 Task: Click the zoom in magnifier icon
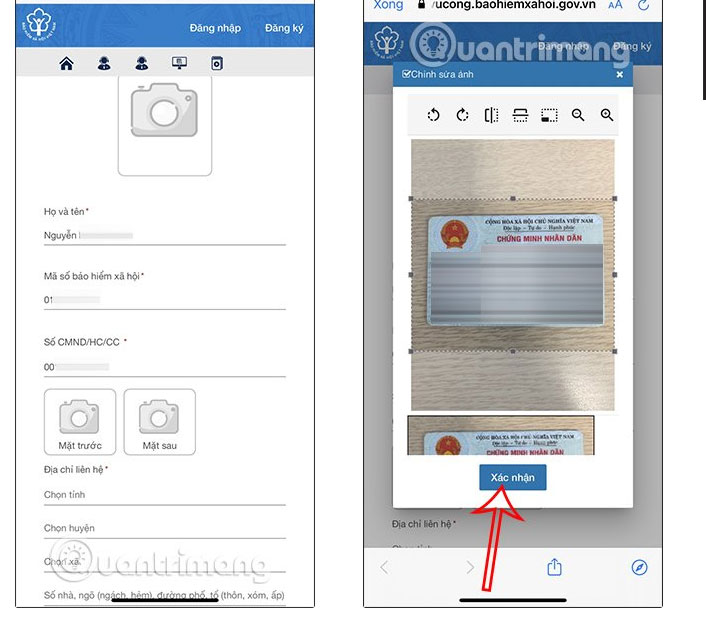coord(607,115)
